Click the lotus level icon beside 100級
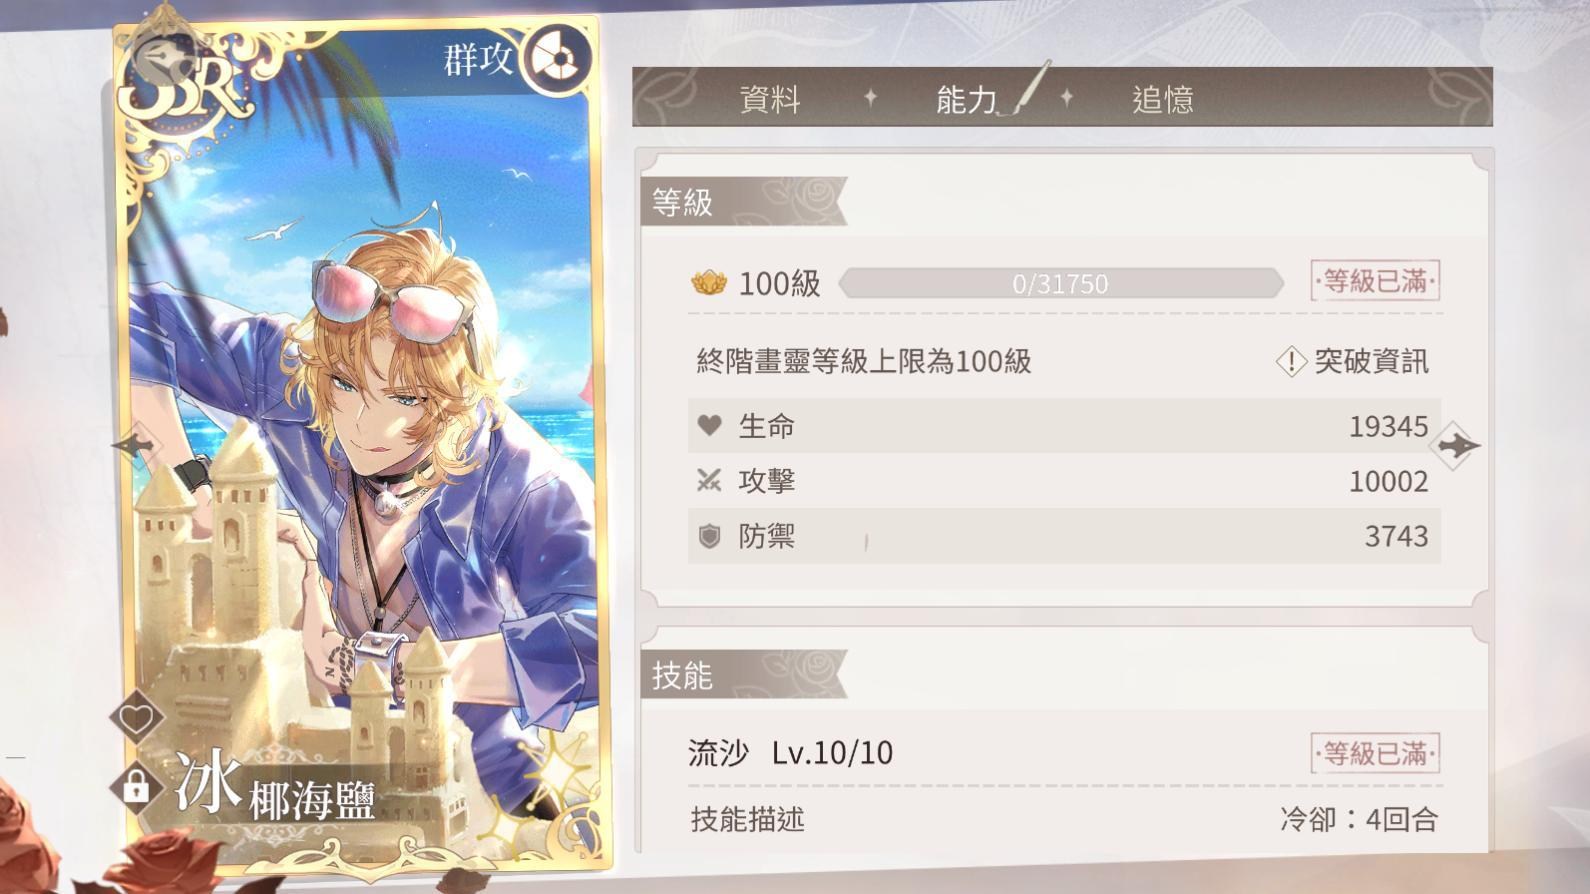 708,283
